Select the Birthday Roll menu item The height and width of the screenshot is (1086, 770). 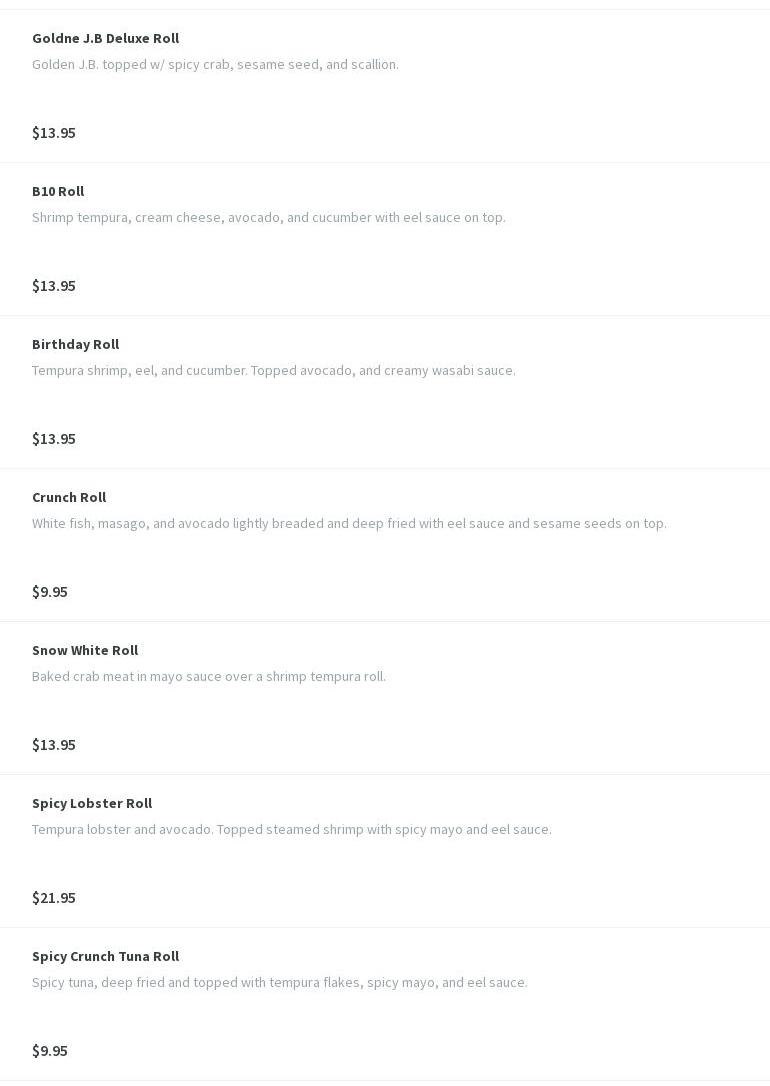[75, 344]
